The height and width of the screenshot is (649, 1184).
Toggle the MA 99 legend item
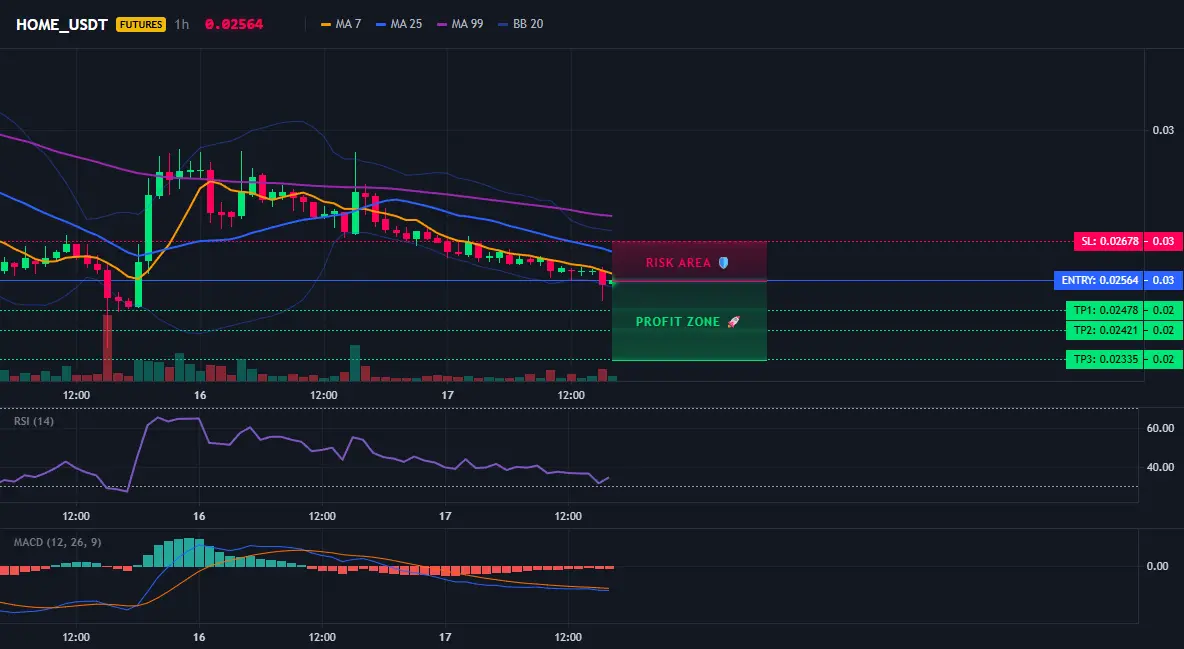tap(460, 24)
